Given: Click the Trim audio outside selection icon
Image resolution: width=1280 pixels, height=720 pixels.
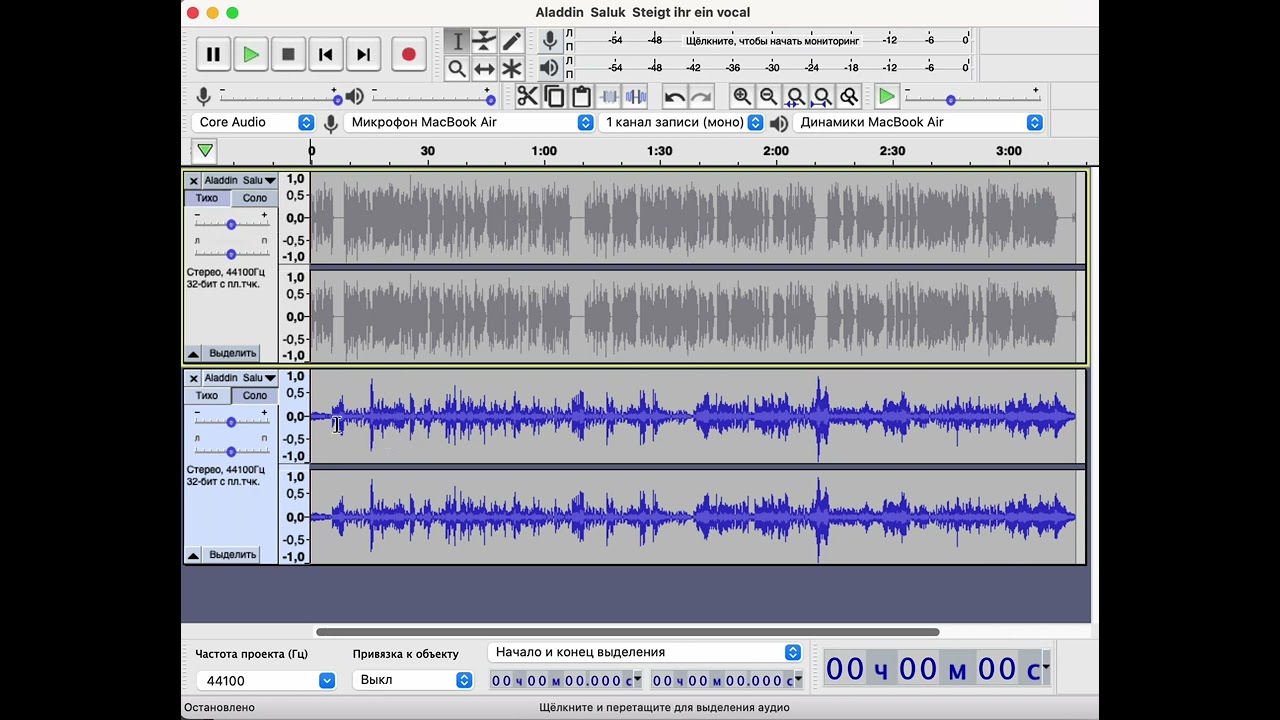Looking at the screenshot, I should 609,97.
